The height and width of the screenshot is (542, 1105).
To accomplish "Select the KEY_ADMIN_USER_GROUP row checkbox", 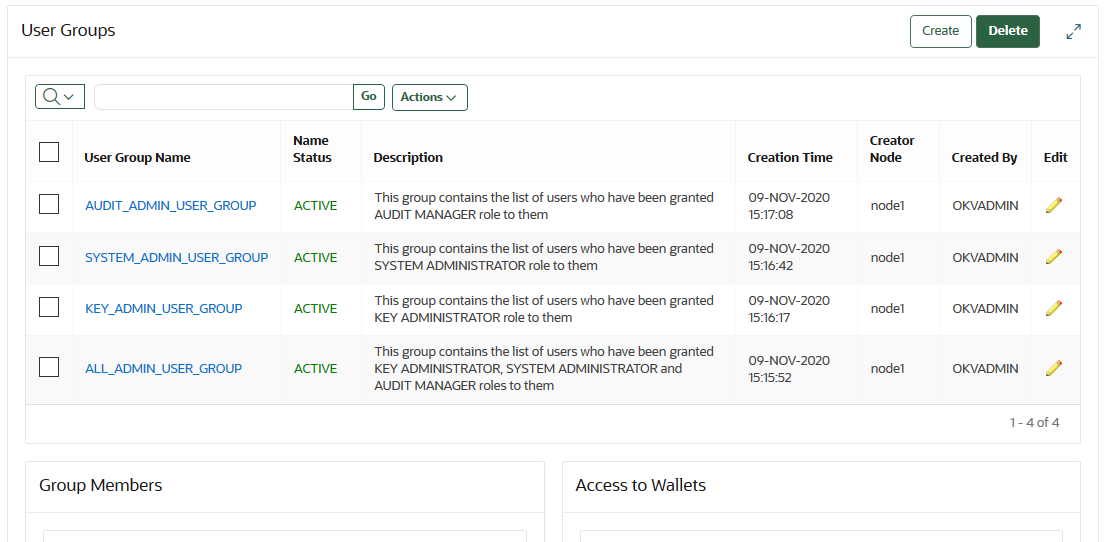I will (49, 307).
